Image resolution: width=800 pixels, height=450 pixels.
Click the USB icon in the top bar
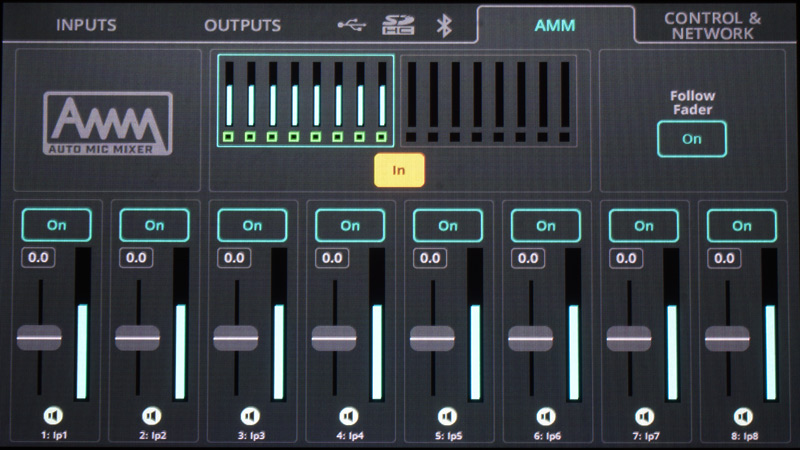(352, 25)
